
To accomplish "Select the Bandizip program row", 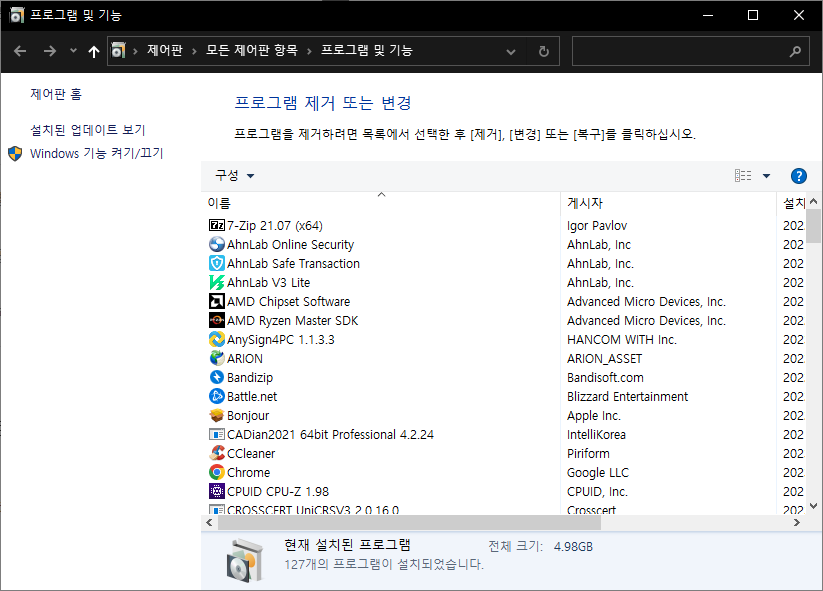I will (504, 377).
